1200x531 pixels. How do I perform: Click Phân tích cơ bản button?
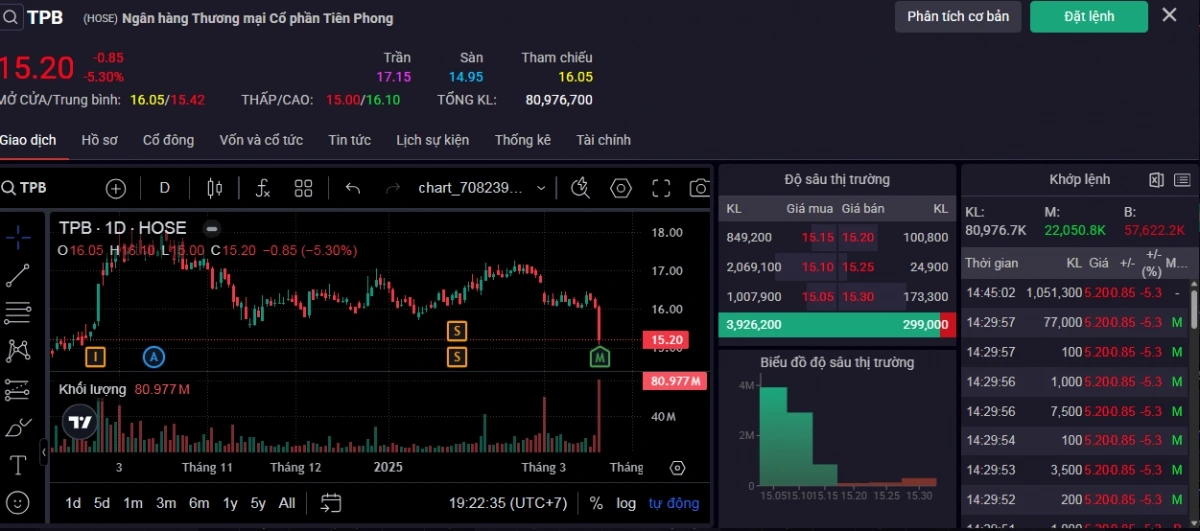[x=958, y=16]
